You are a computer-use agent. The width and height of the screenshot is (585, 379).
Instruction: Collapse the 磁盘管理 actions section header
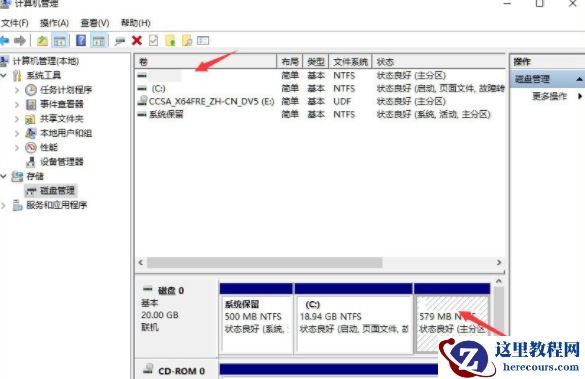tap(579, 79)
